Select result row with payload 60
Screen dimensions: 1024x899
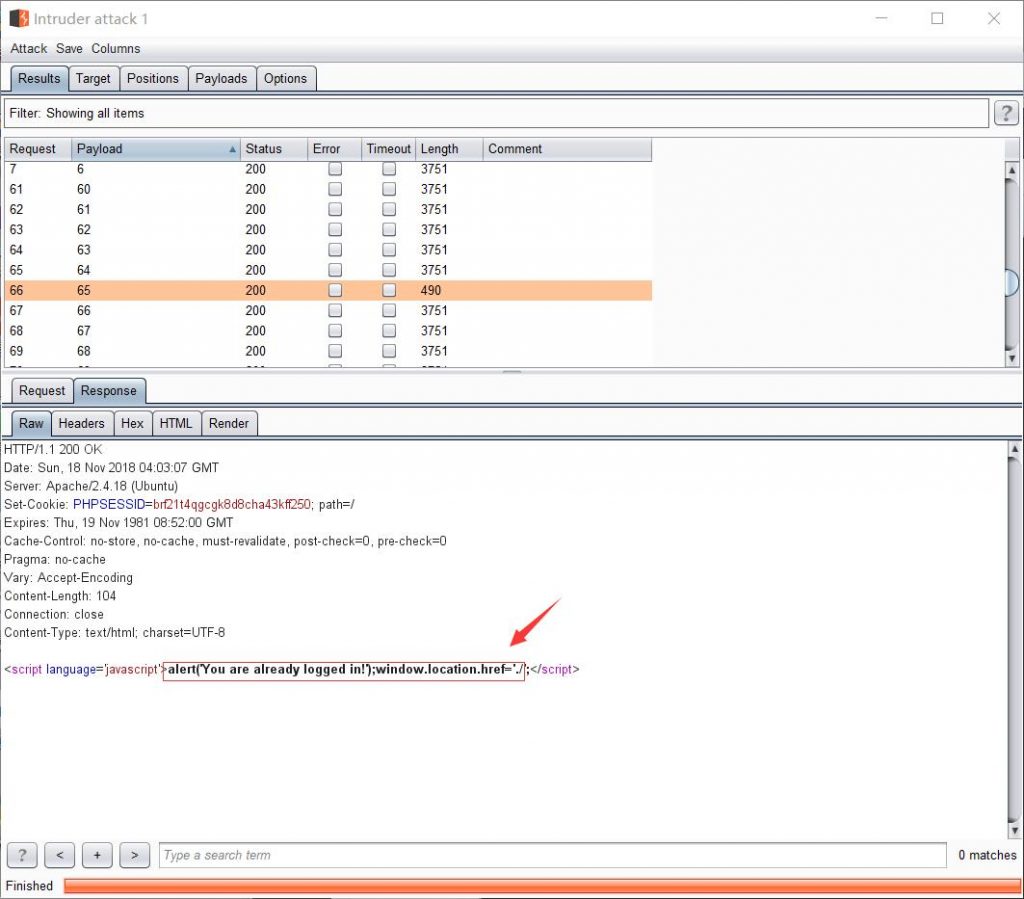pos(328,189)
